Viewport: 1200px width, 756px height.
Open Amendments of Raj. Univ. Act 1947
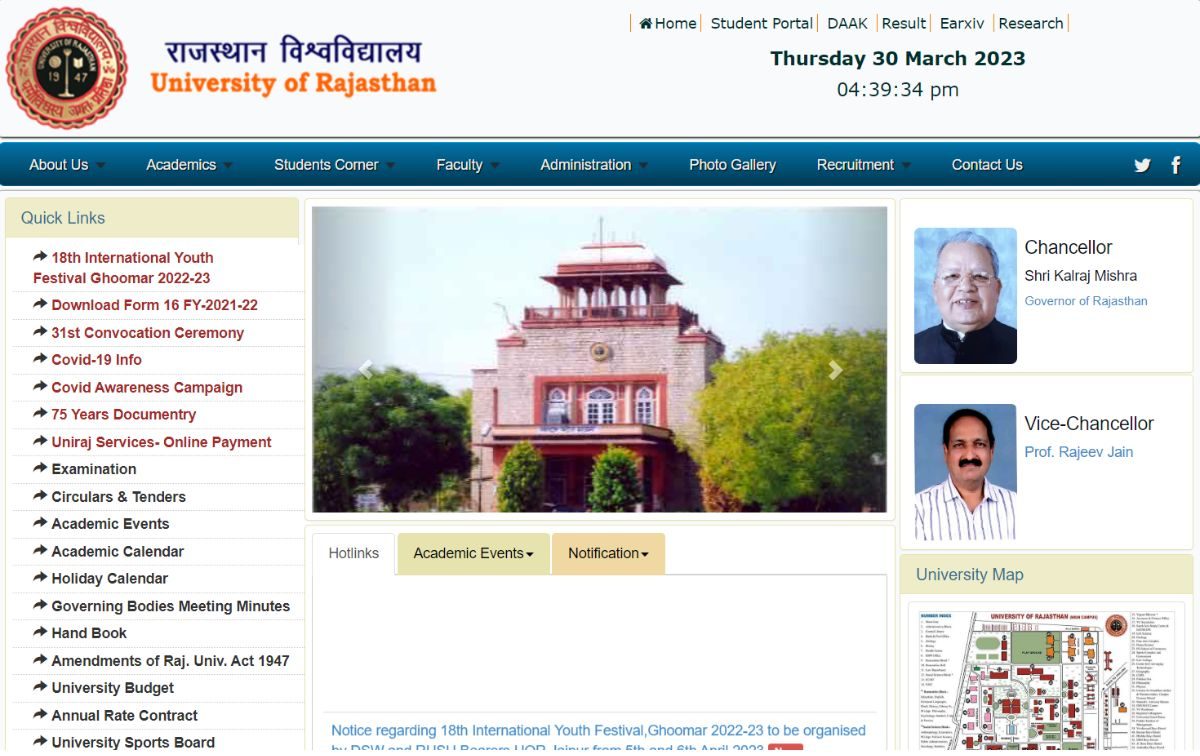(170, 660)
